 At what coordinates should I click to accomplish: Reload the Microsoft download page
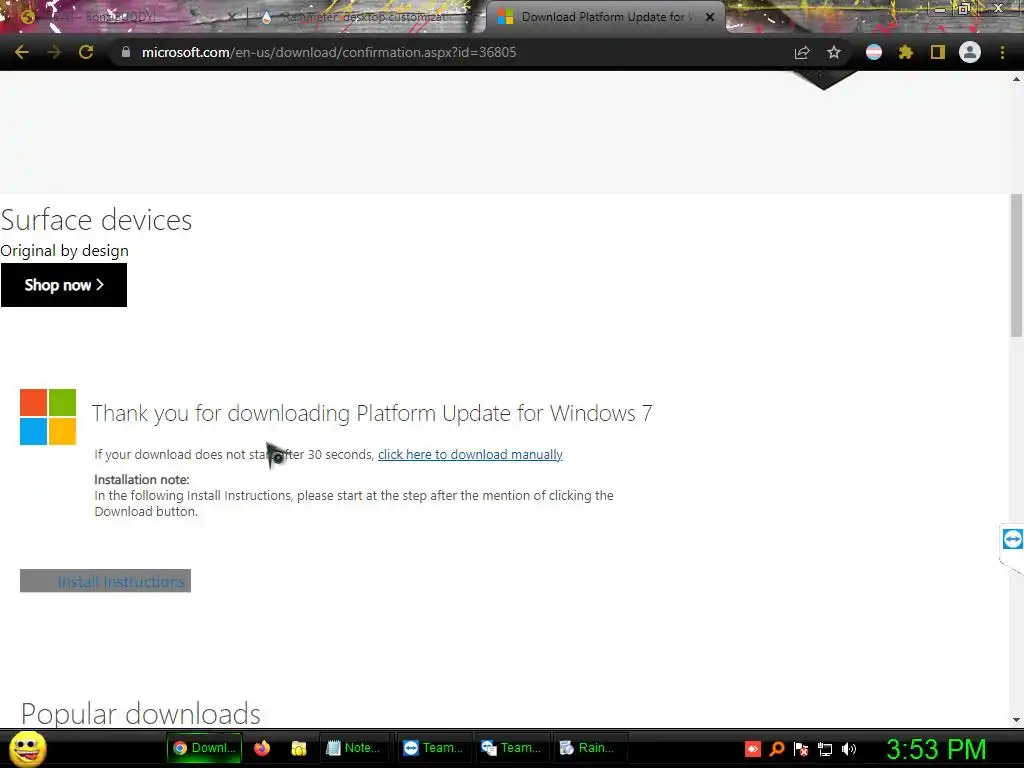86,52
